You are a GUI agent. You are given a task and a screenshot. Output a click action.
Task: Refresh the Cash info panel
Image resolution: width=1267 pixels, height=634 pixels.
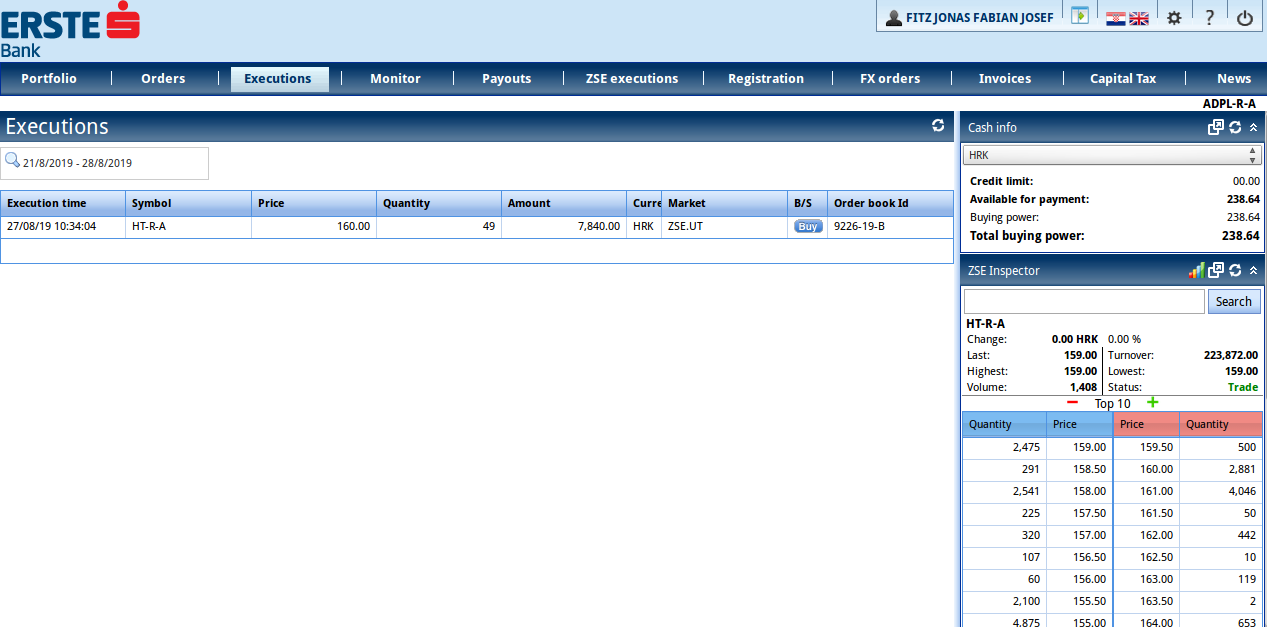coord(1235,127)
